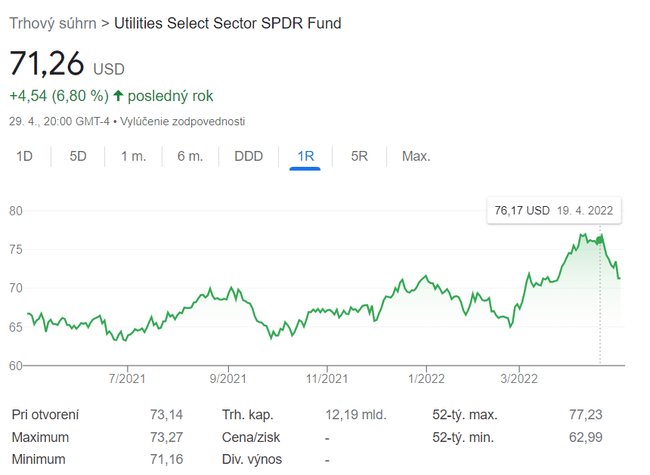
Task: Click the 1/2022 label on the x-axis
Action: 427,378
